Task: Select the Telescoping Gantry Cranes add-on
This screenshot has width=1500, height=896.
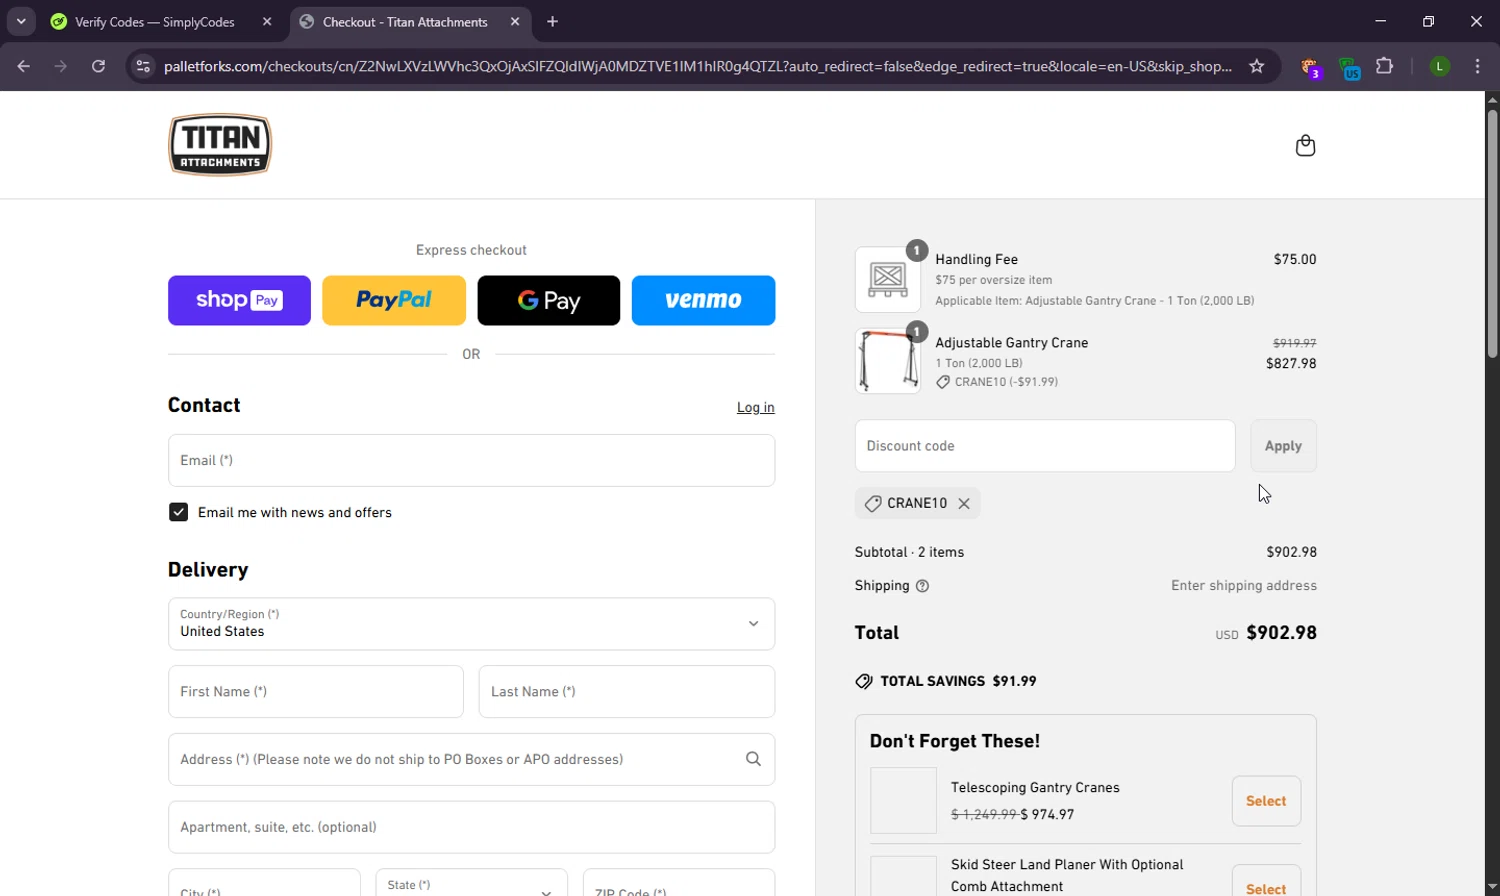Action: 1266,801
